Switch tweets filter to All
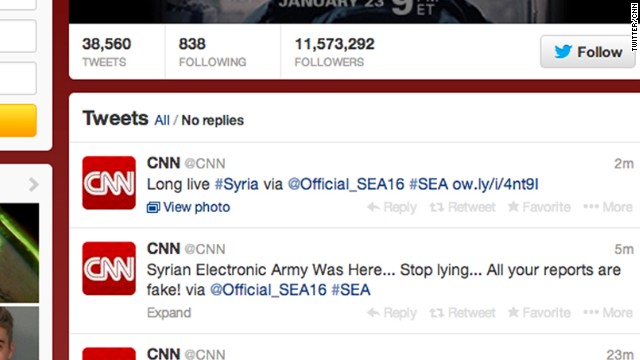 (162, 120)
